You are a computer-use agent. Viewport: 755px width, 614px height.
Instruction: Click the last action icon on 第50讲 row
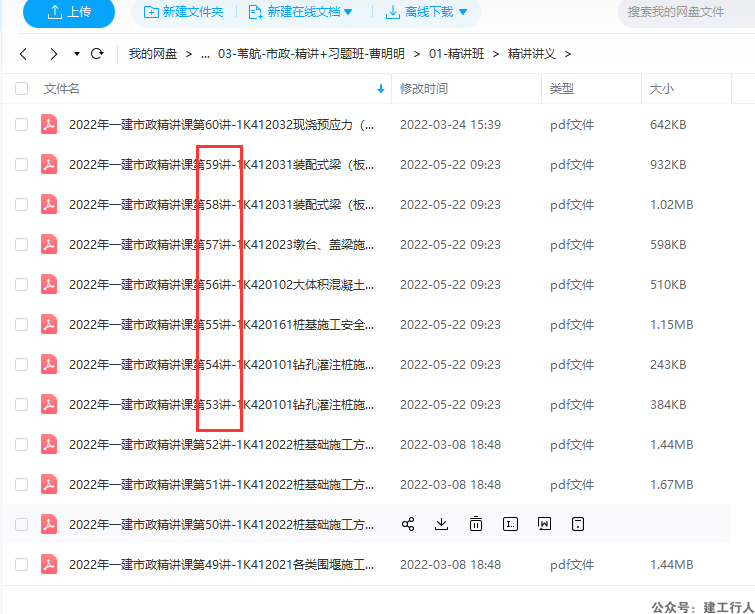(578, 524)
